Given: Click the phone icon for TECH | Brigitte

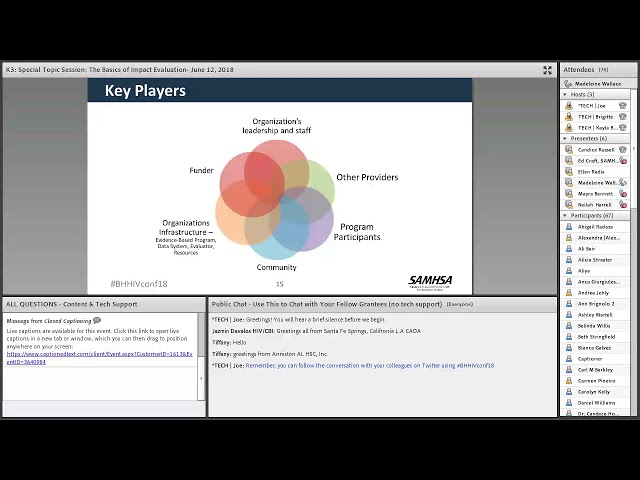Looking at the screenshot, I should click(622, 117).
